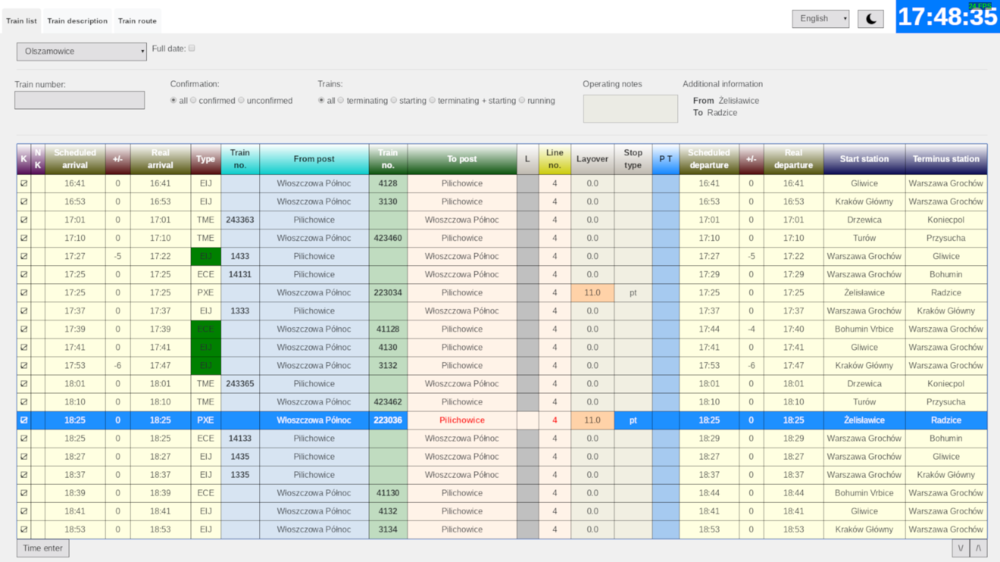
Task: Click orange 11.0 layover of train 223034
Action: pyautogui.click(x=592, y=293)
